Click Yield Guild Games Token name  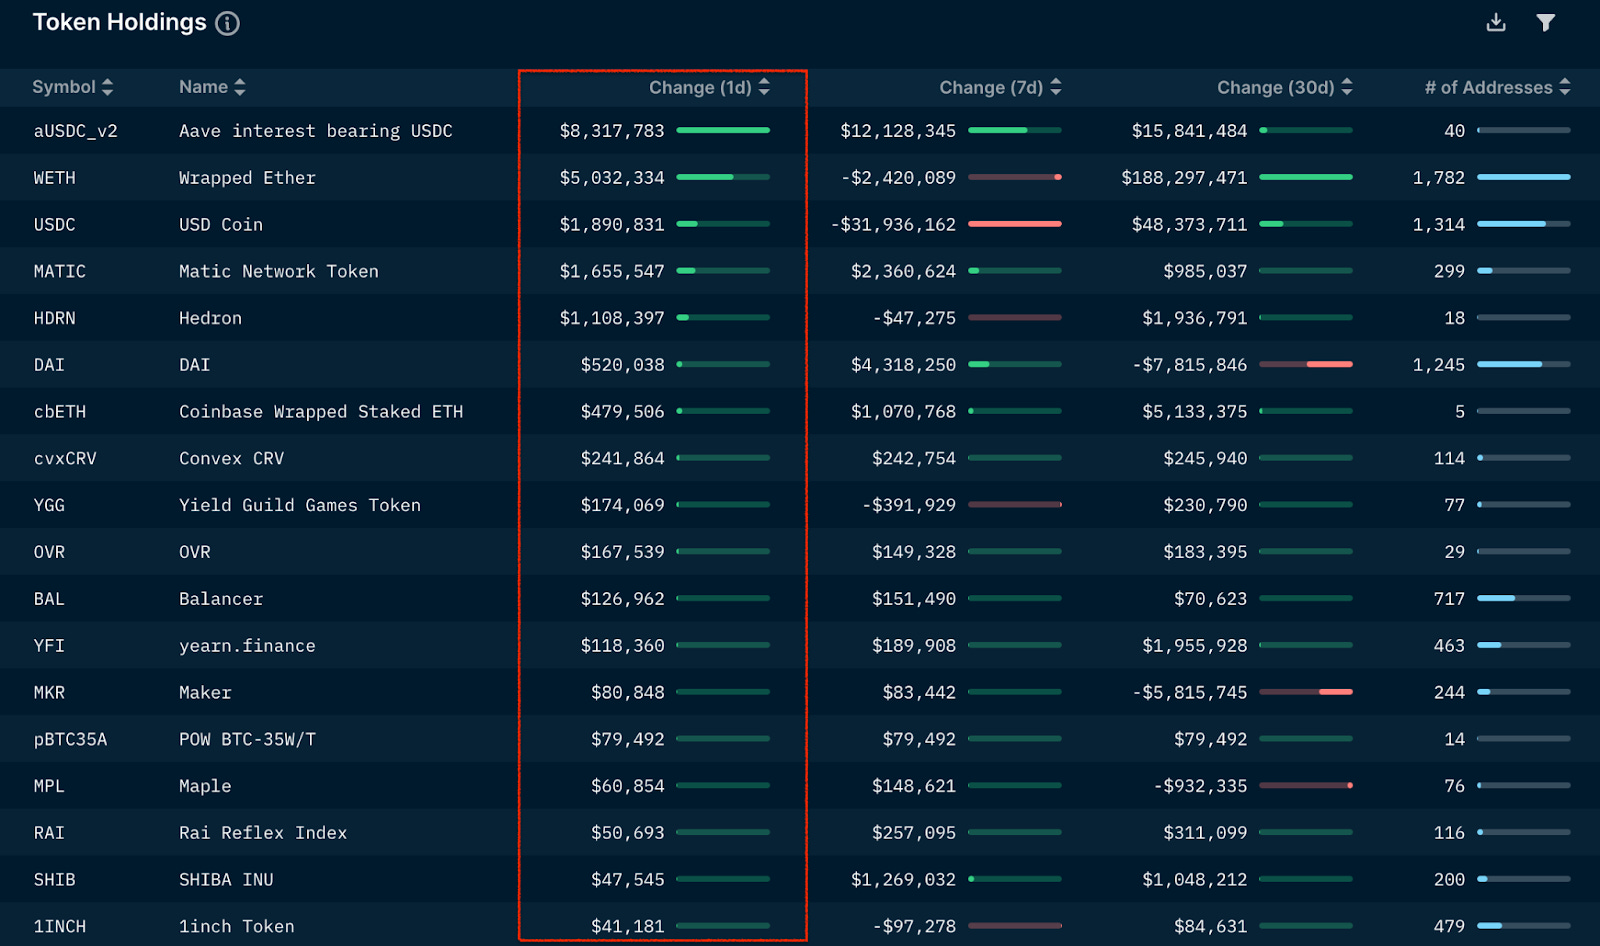(x=300, y=505)
